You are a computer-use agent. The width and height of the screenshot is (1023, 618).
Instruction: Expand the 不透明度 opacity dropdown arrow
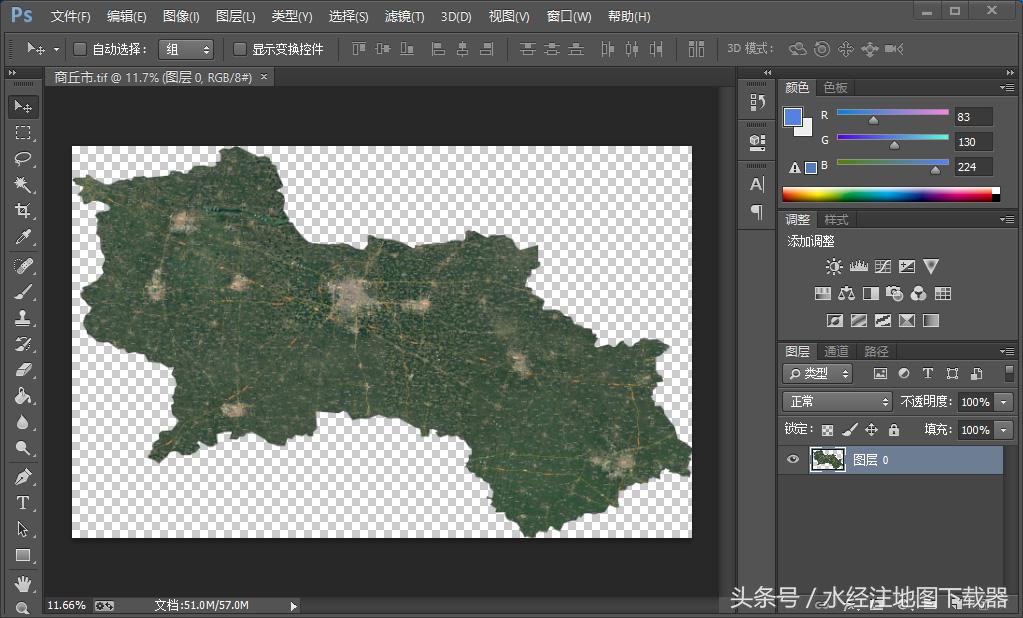[1004, 402]
